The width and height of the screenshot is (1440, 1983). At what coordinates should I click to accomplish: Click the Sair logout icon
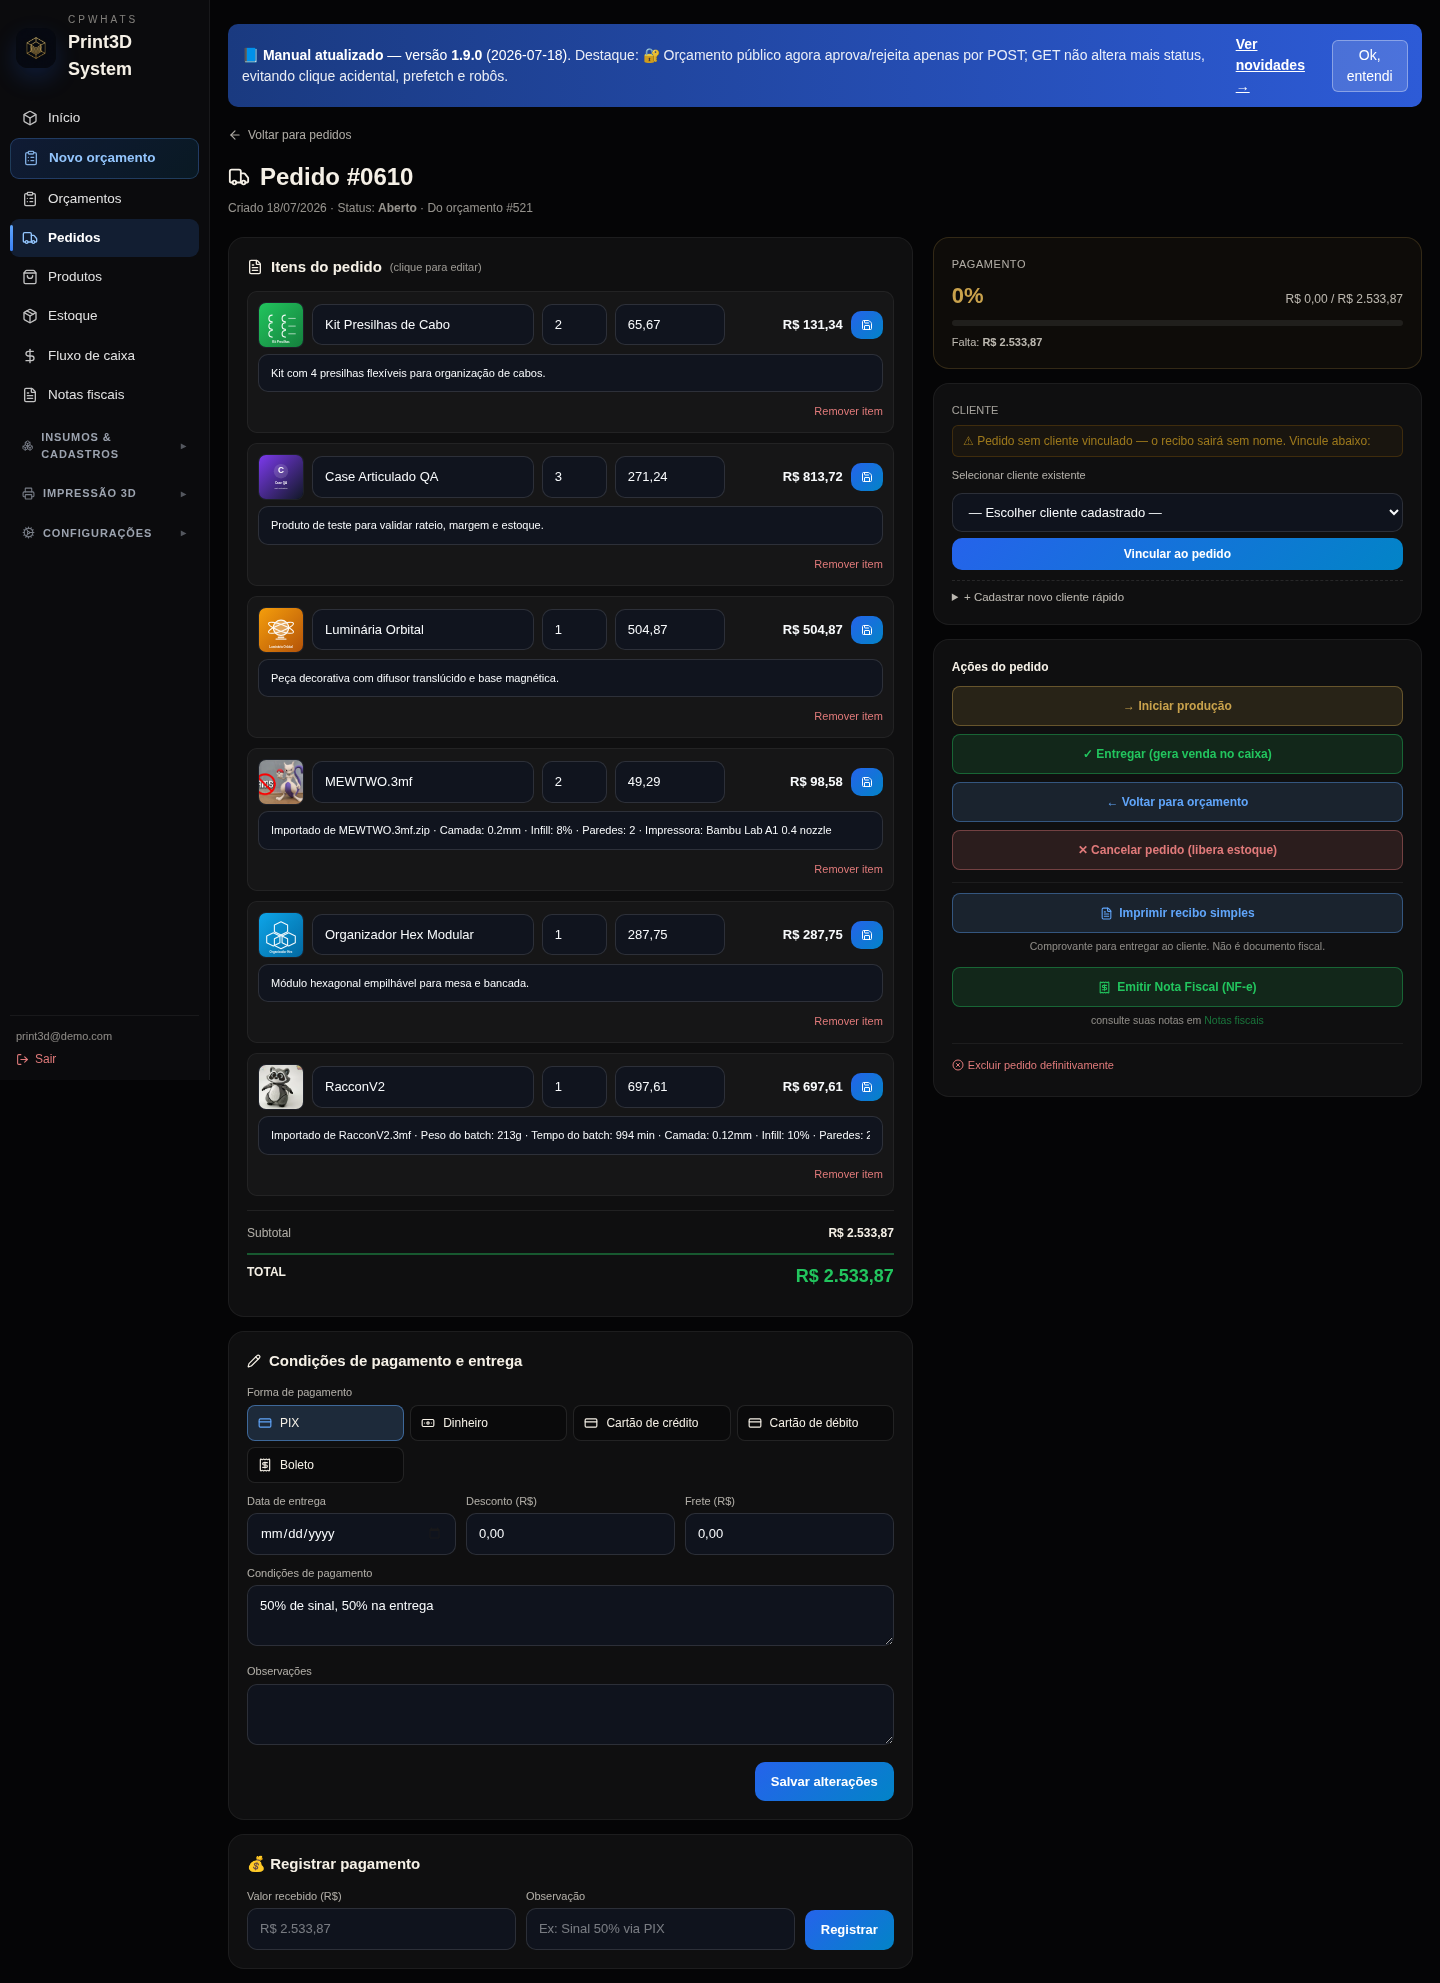23,1059
